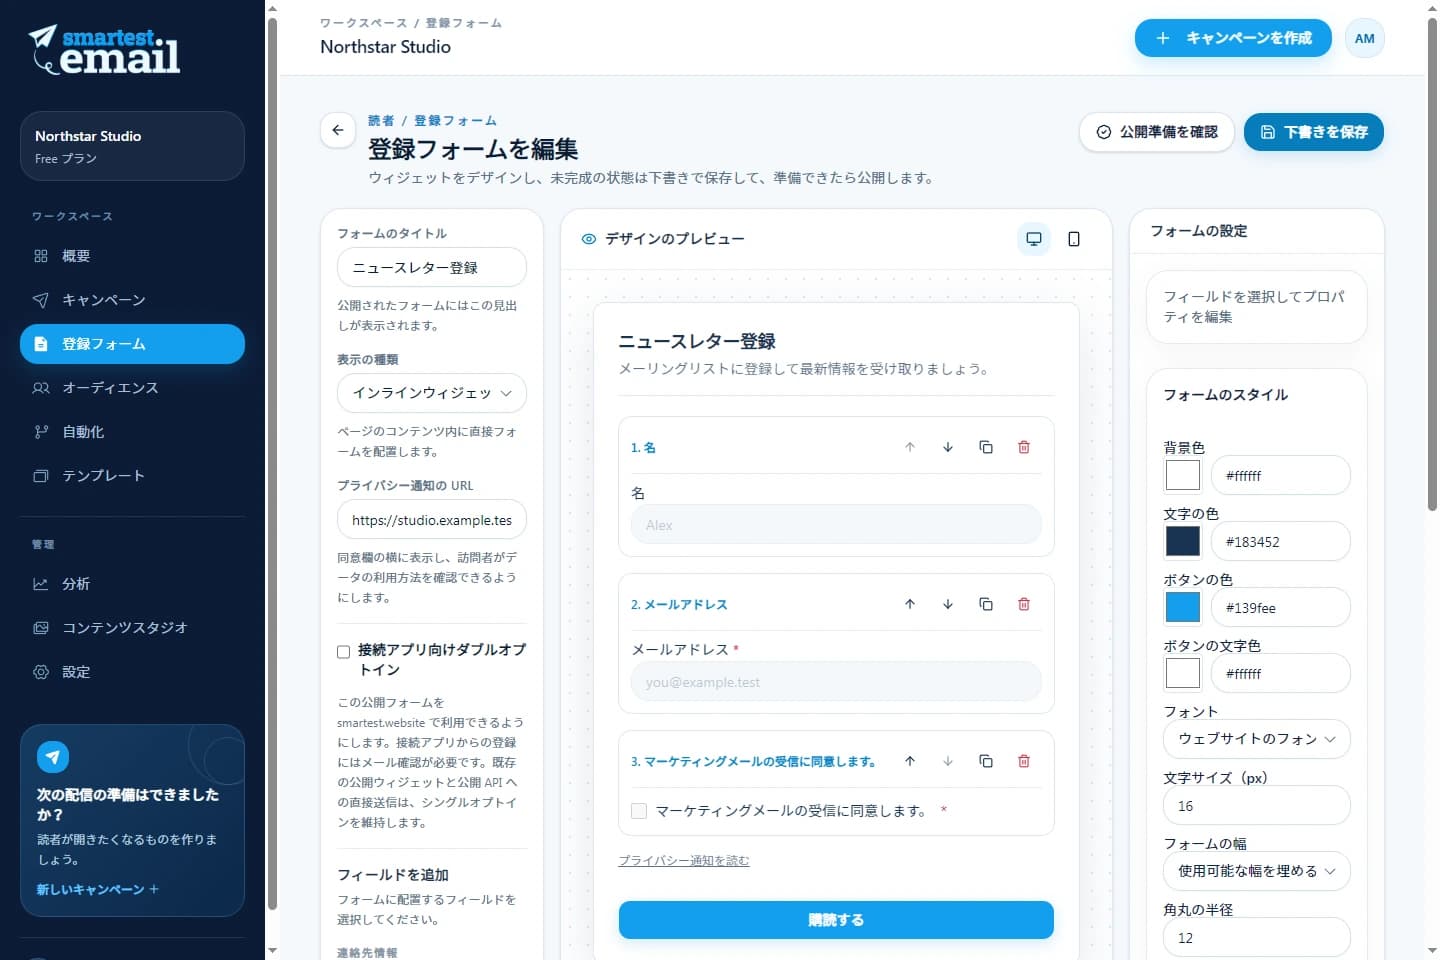Image resolution: width=1440 pixels, height=960 pixels.
Task: Move the 名 field down
Action: tap(948, 447)
